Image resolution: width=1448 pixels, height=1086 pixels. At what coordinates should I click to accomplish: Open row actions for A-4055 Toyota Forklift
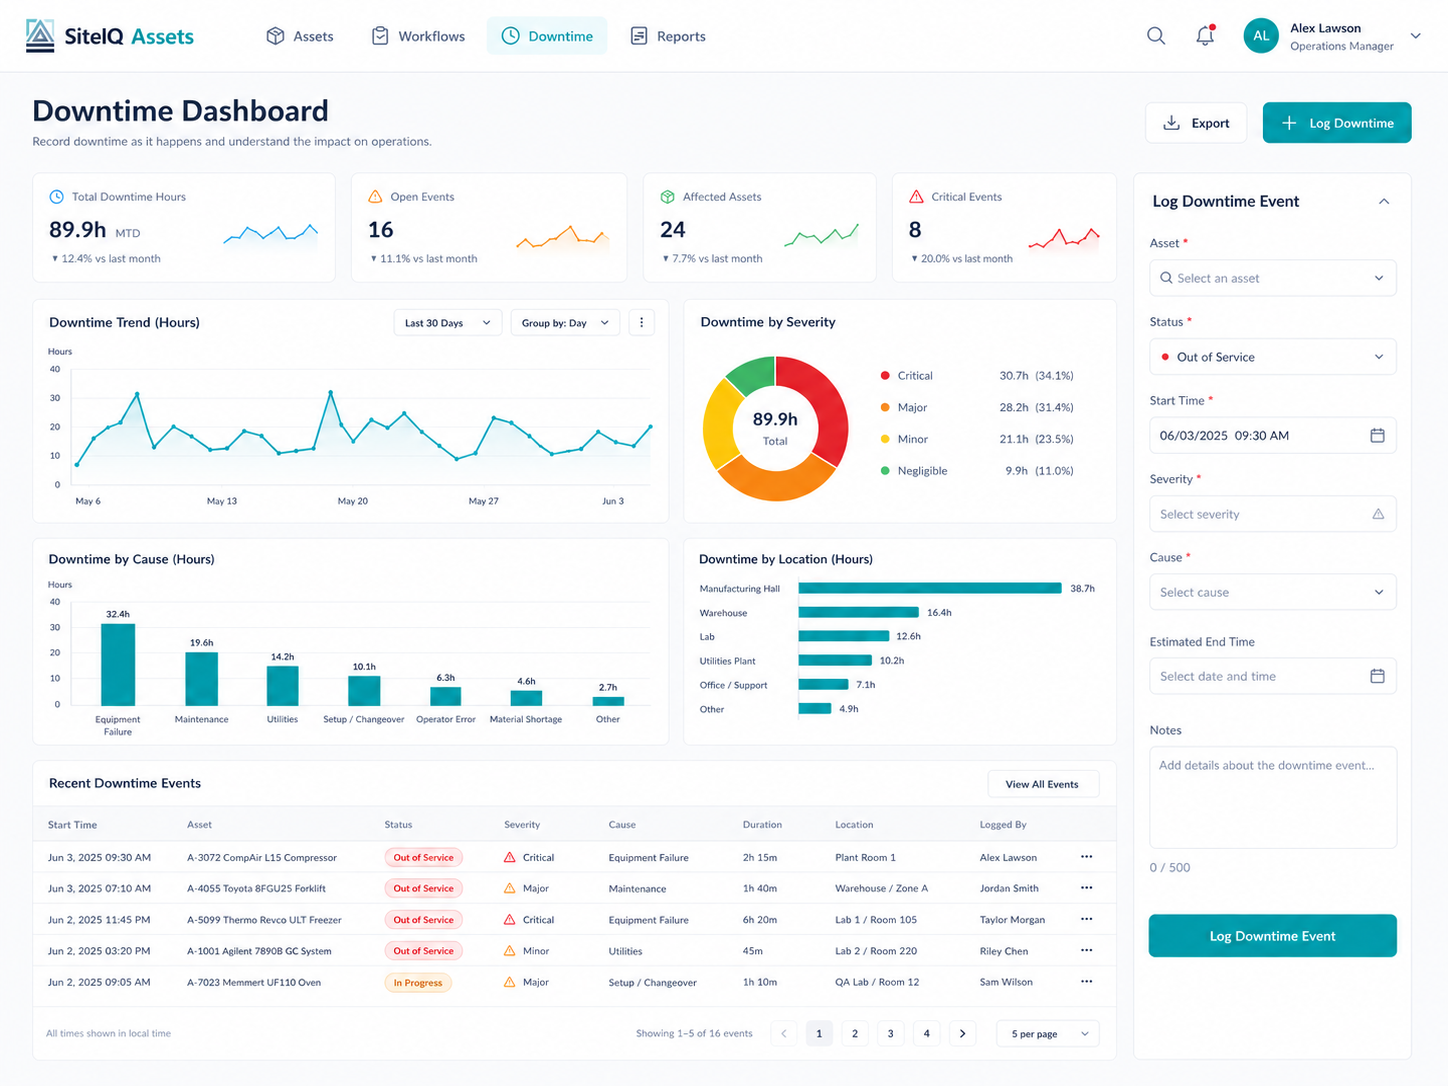coord(1086,888)
